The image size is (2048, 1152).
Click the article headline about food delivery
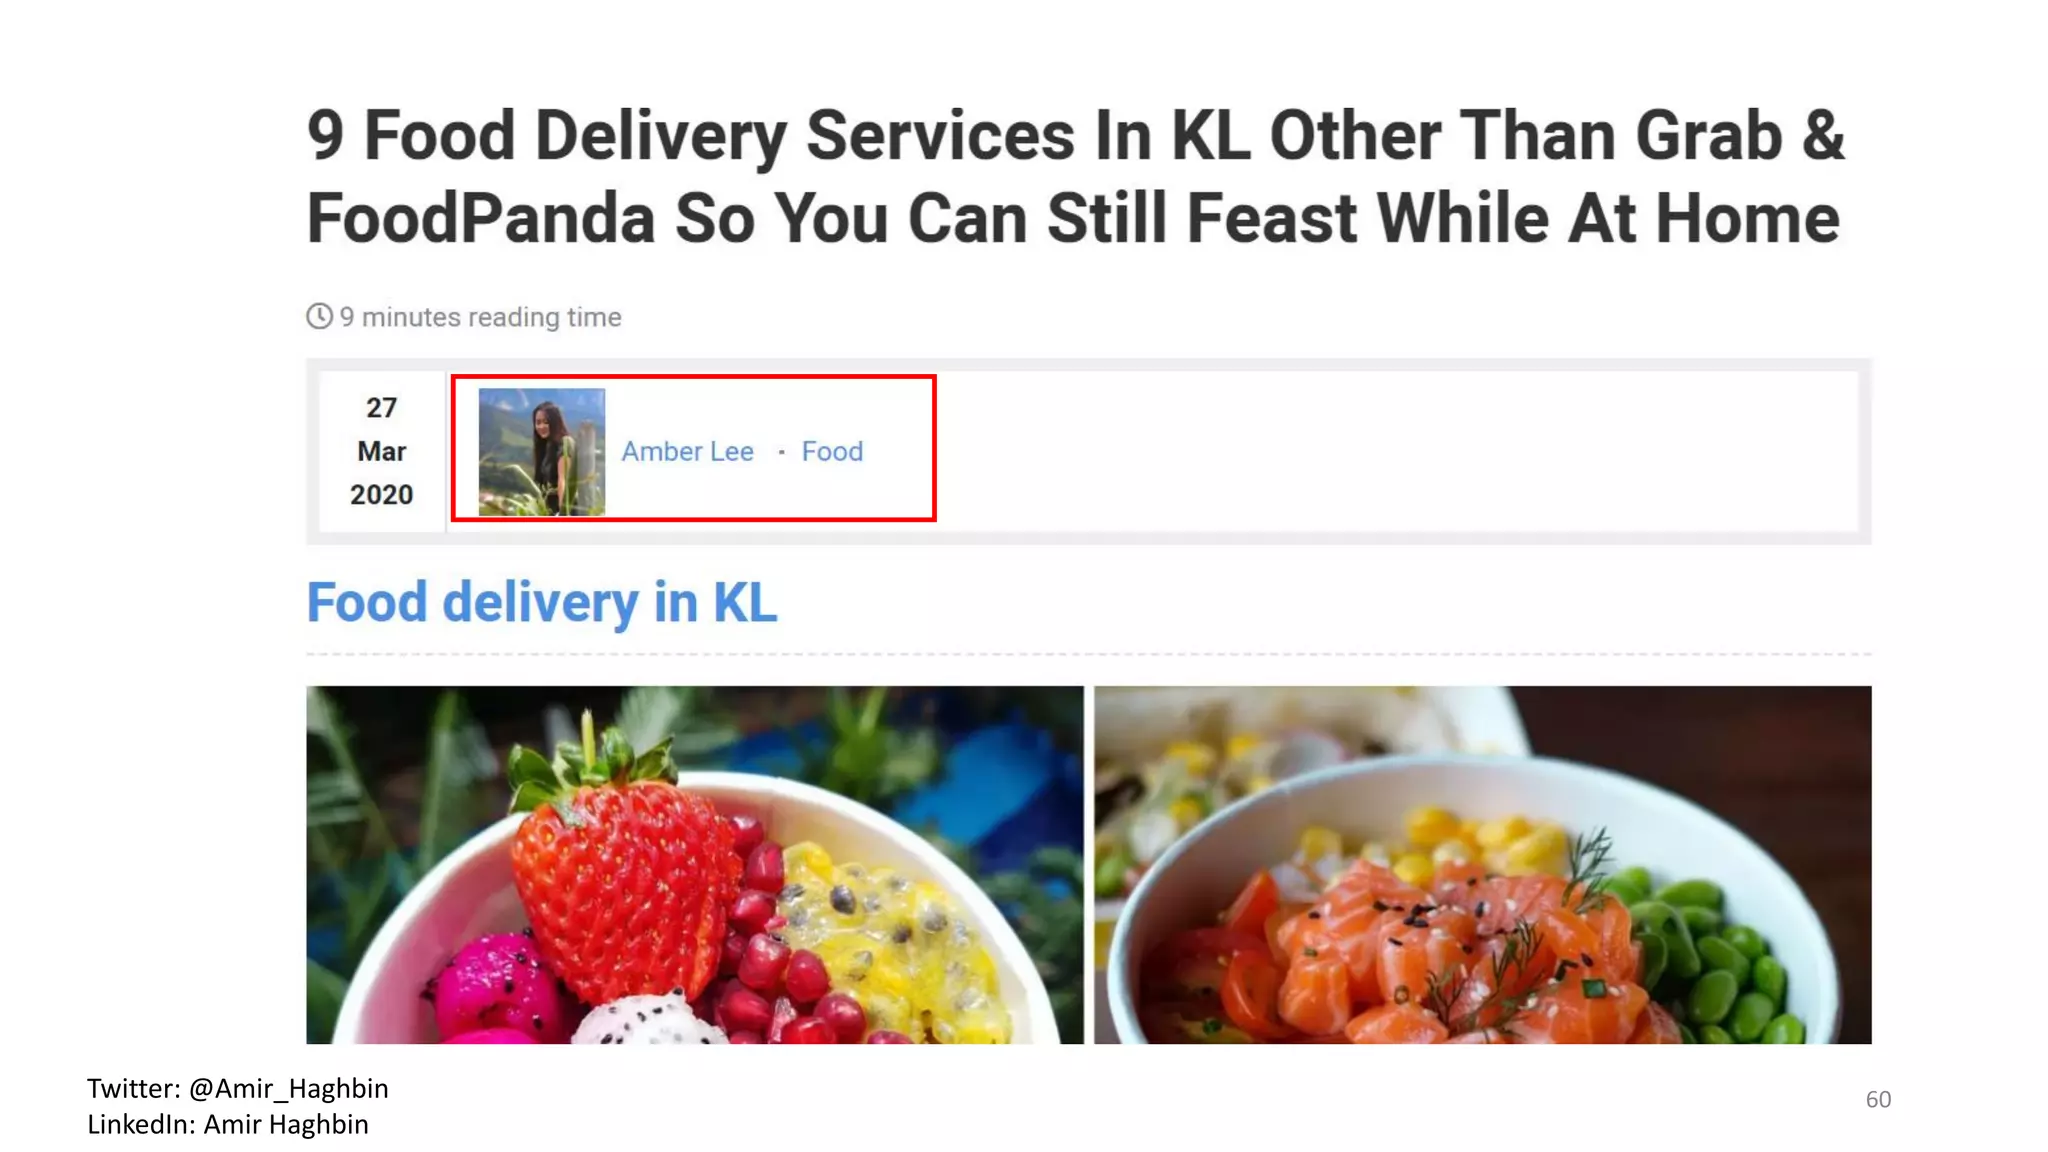(1075, 177)
